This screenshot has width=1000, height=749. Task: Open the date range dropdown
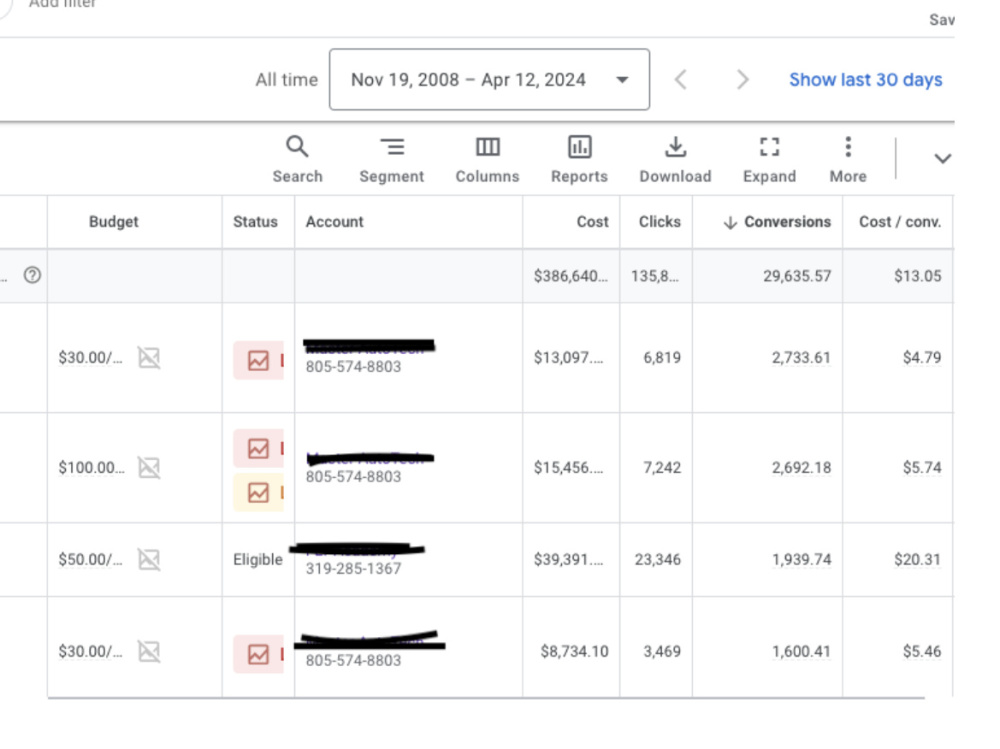[x=489, y=80]
